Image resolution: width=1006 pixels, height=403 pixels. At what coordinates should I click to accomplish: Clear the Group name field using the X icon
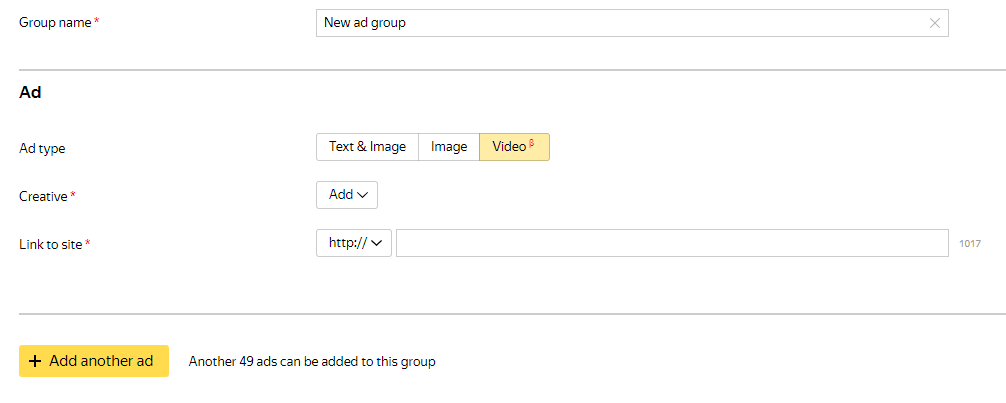tap(935, 23)
